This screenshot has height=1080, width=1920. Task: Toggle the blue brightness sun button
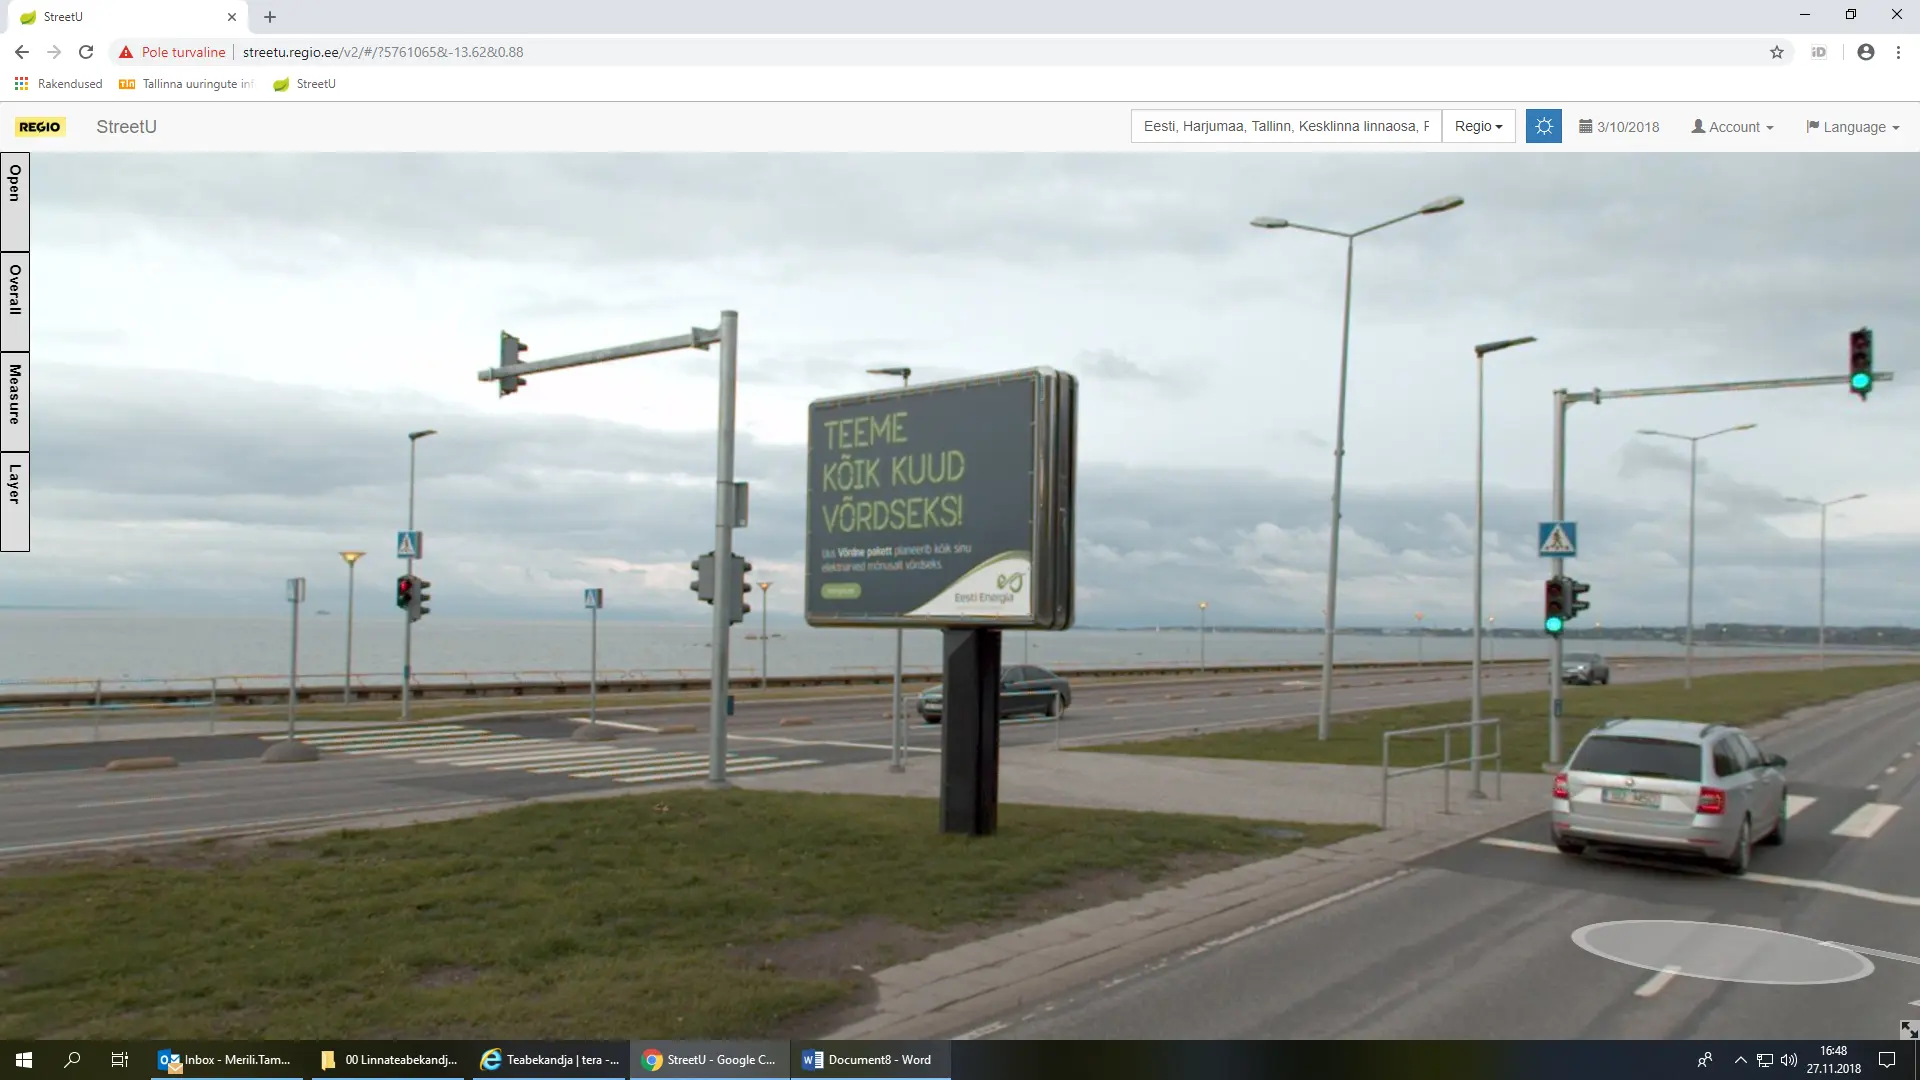(1543, 126)
